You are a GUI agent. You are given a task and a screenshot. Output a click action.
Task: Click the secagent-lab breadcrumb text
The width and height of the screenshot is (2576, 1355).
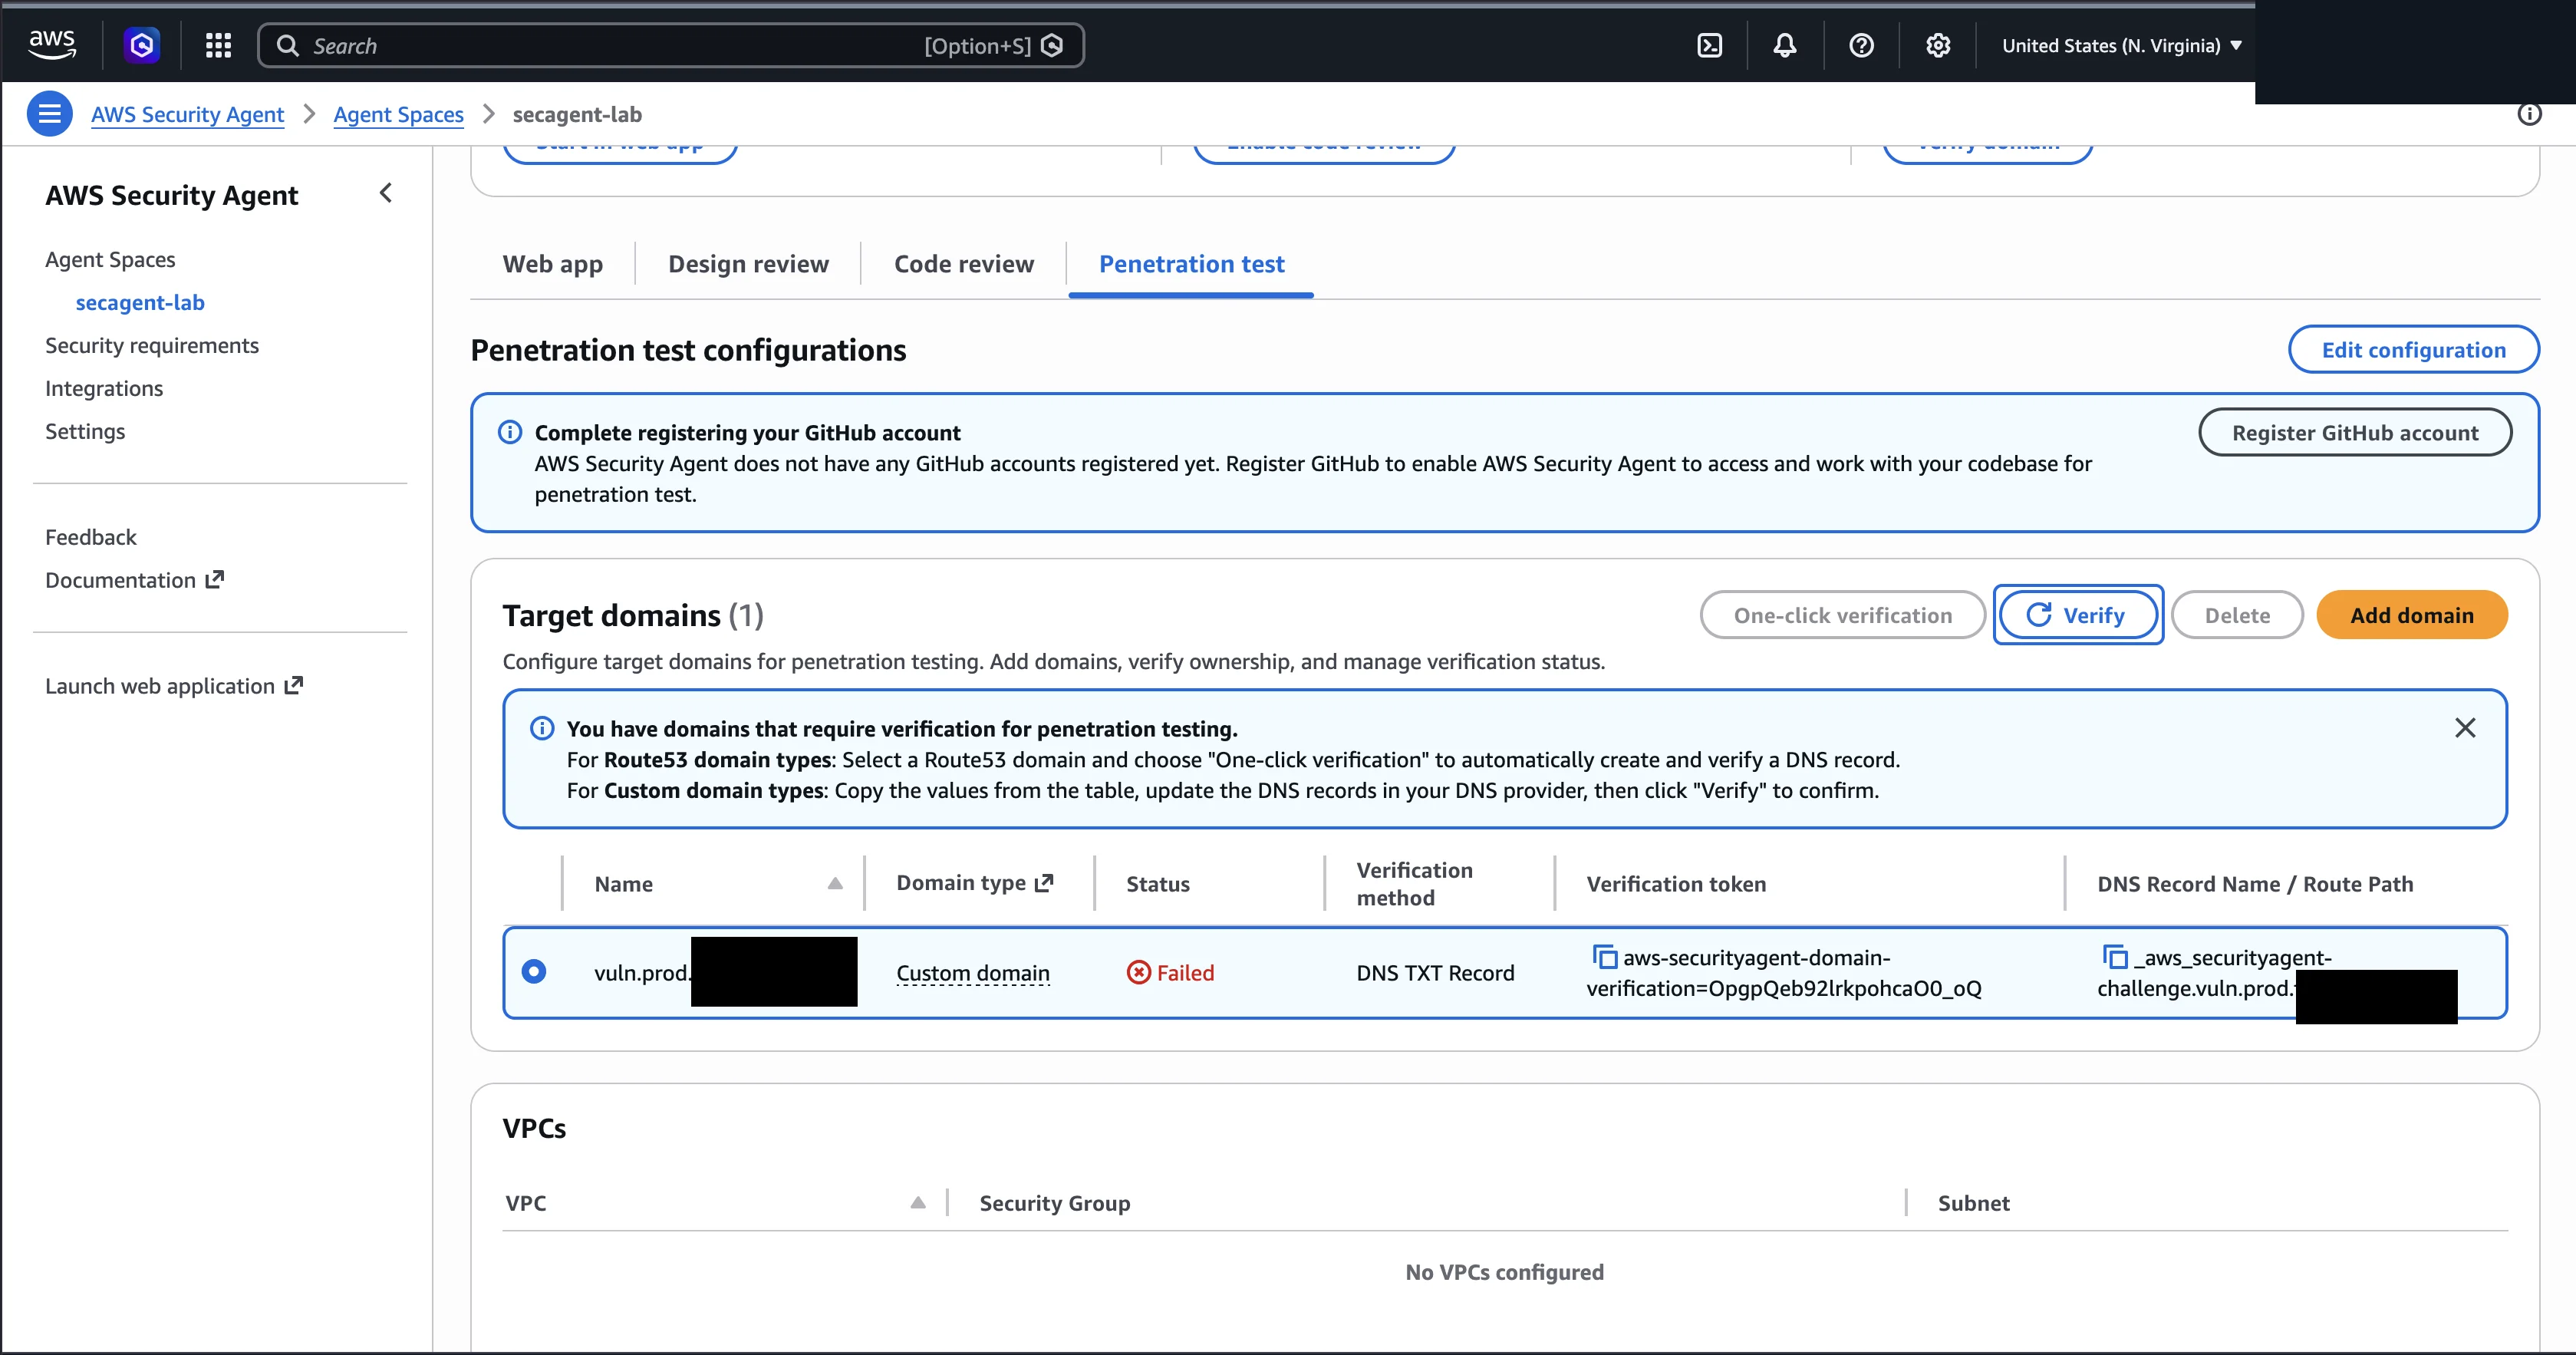(577, 114)
